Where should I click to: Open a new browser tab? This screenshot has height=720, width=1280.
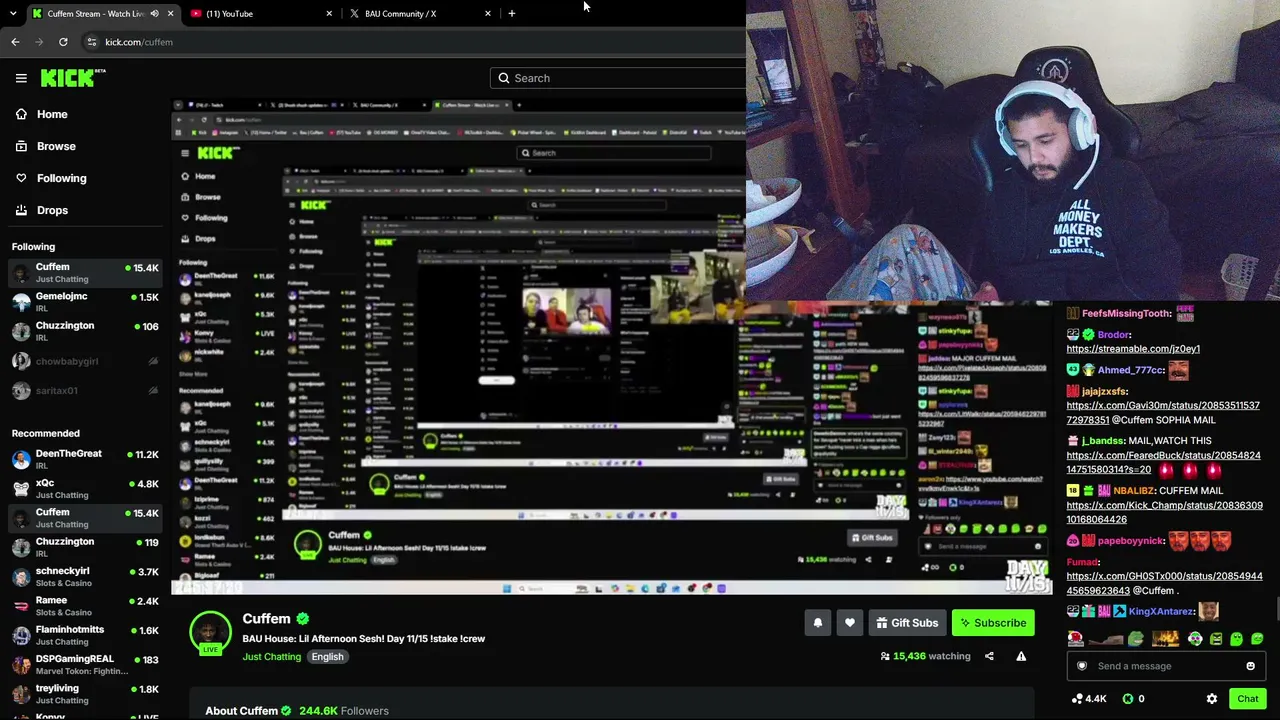512,14
